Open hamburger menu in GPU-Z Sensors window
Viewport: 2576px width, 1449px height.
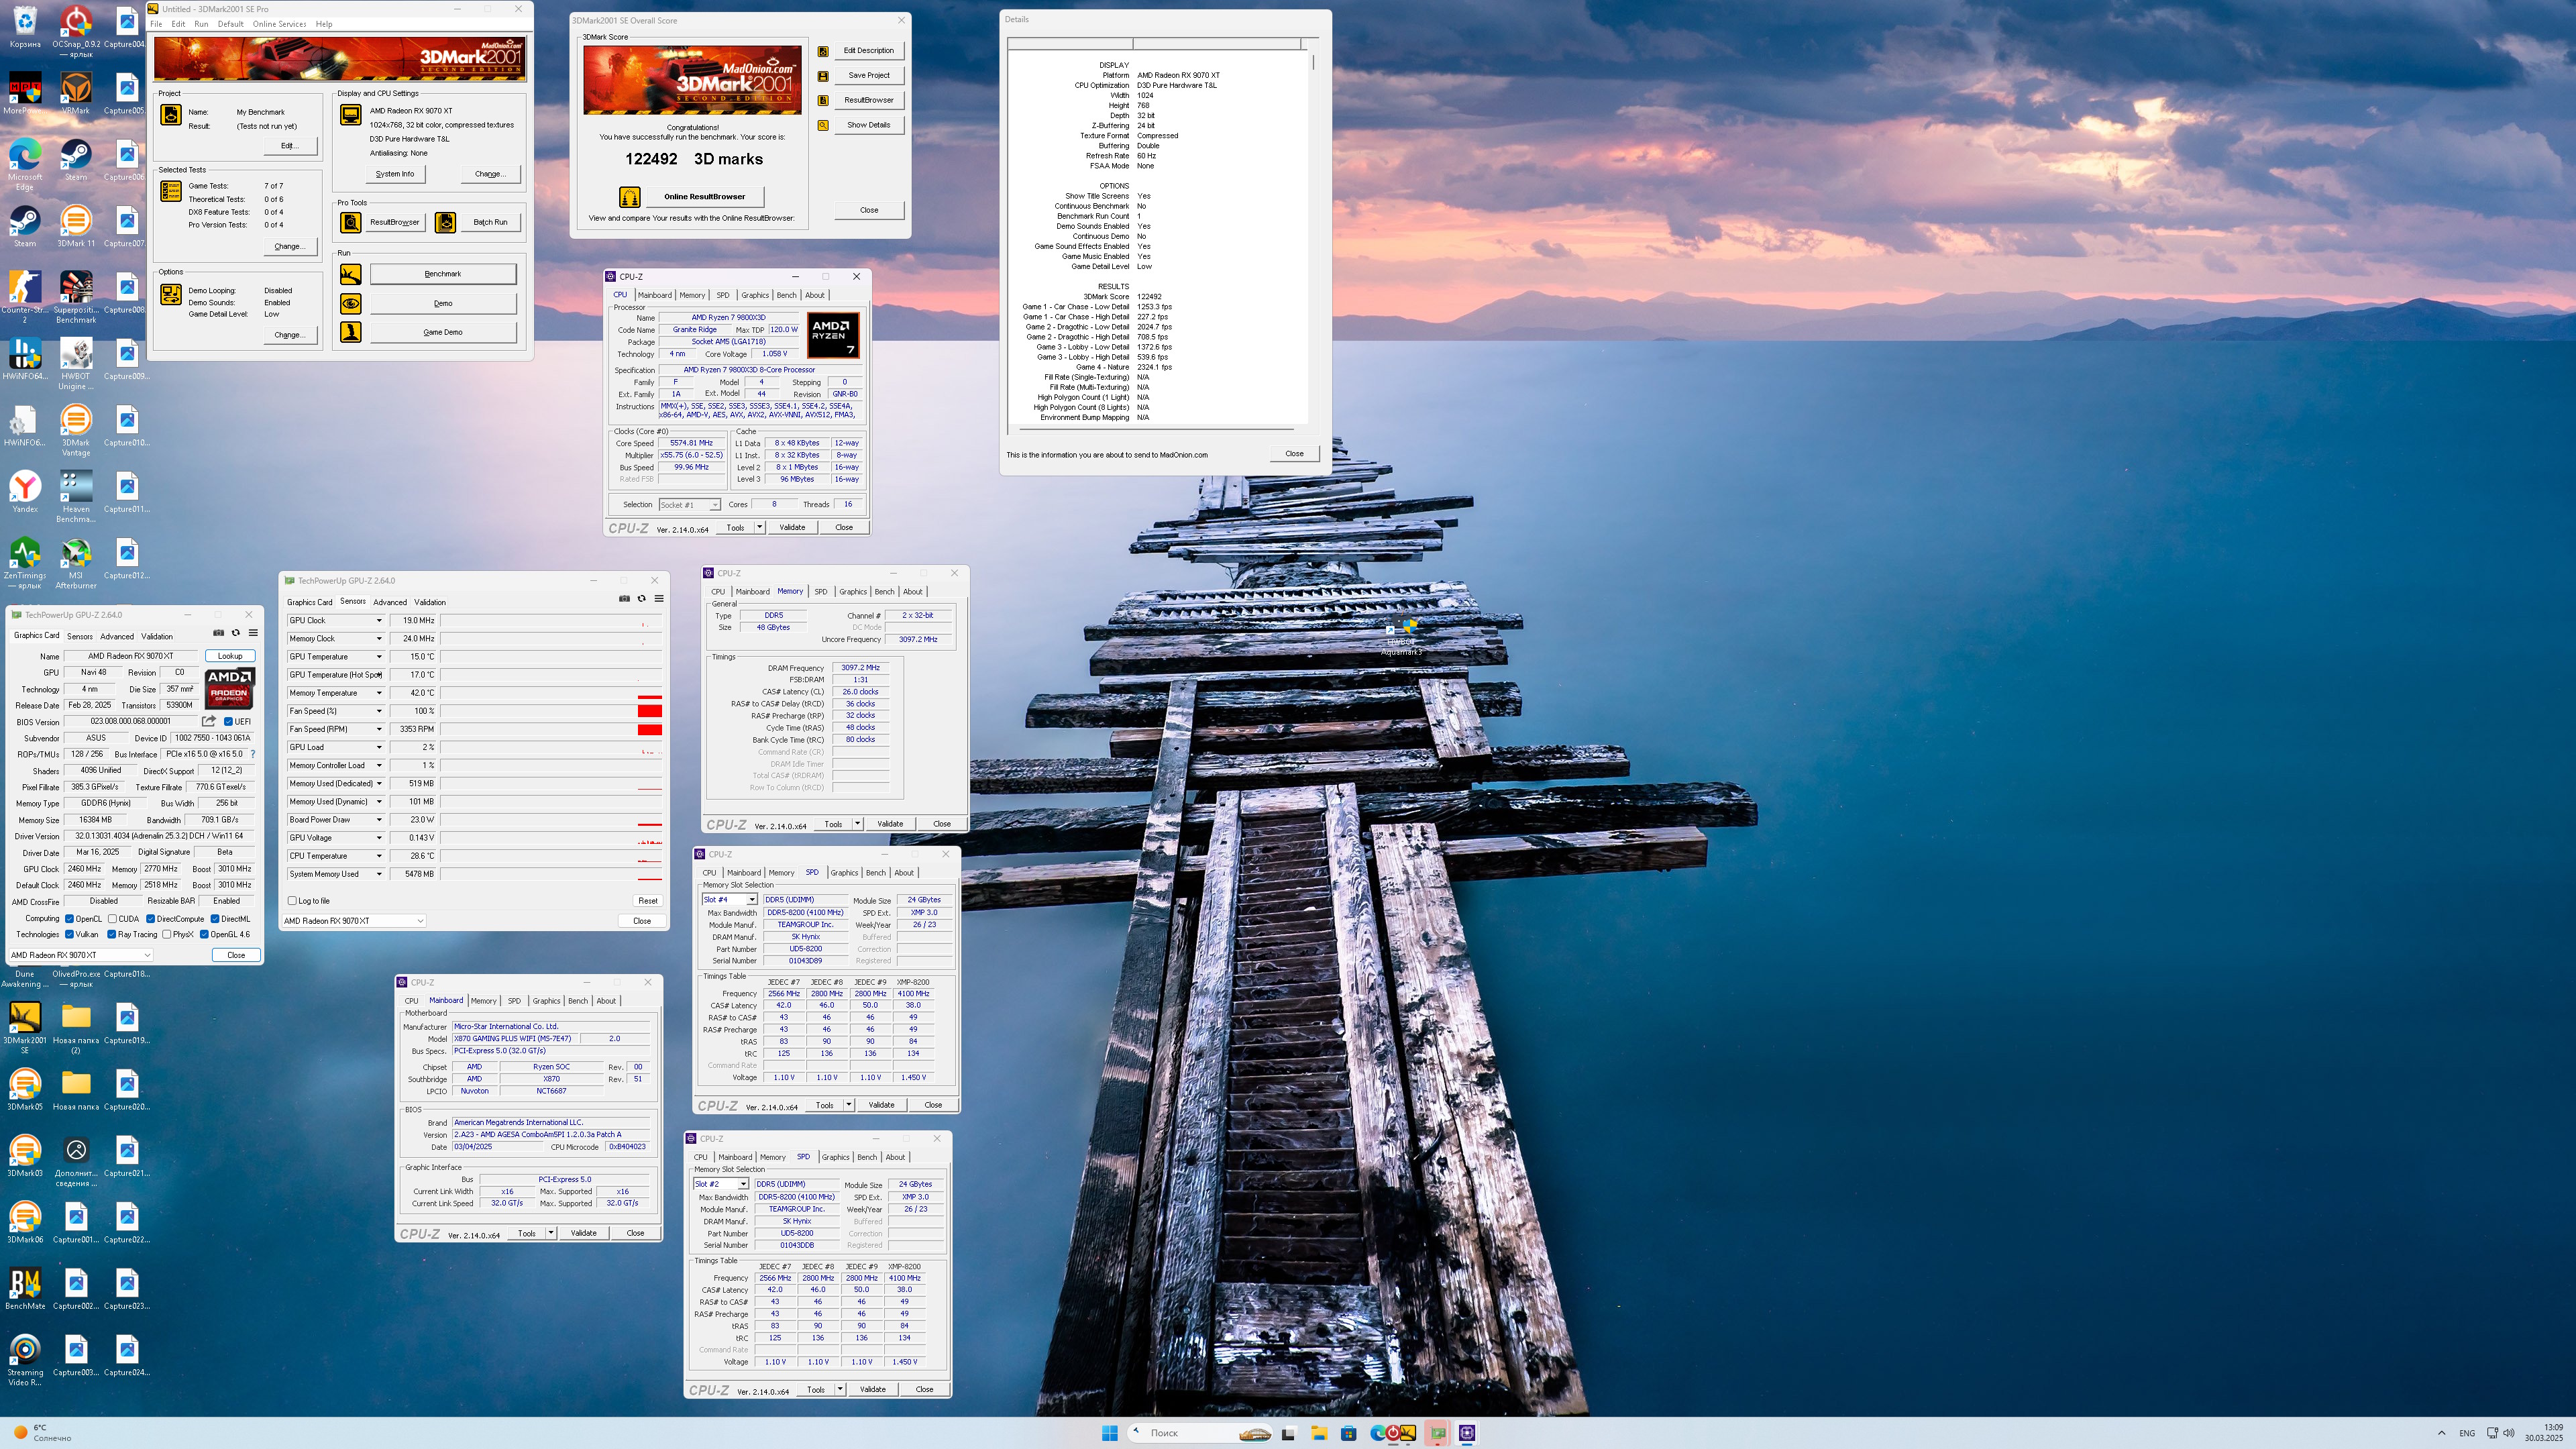659,599
